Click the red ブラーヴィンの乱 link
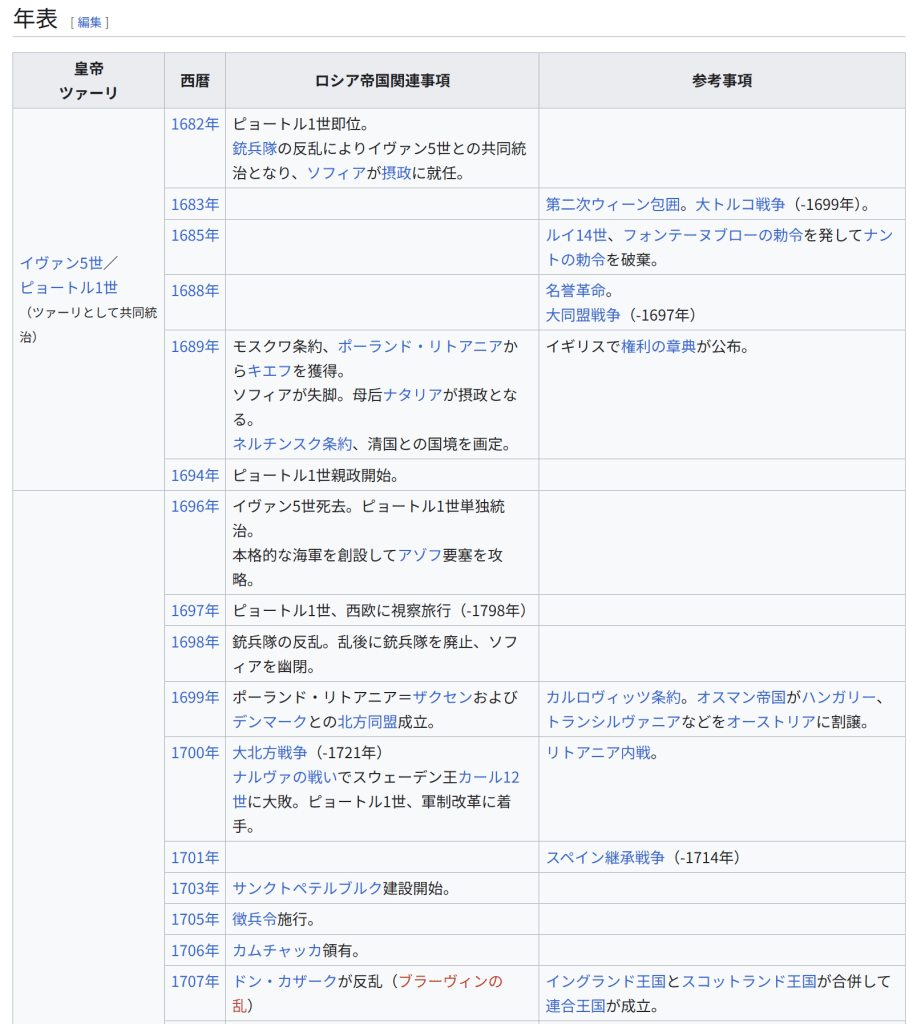This screenshot has width=913, height=1024. [450, 981]
